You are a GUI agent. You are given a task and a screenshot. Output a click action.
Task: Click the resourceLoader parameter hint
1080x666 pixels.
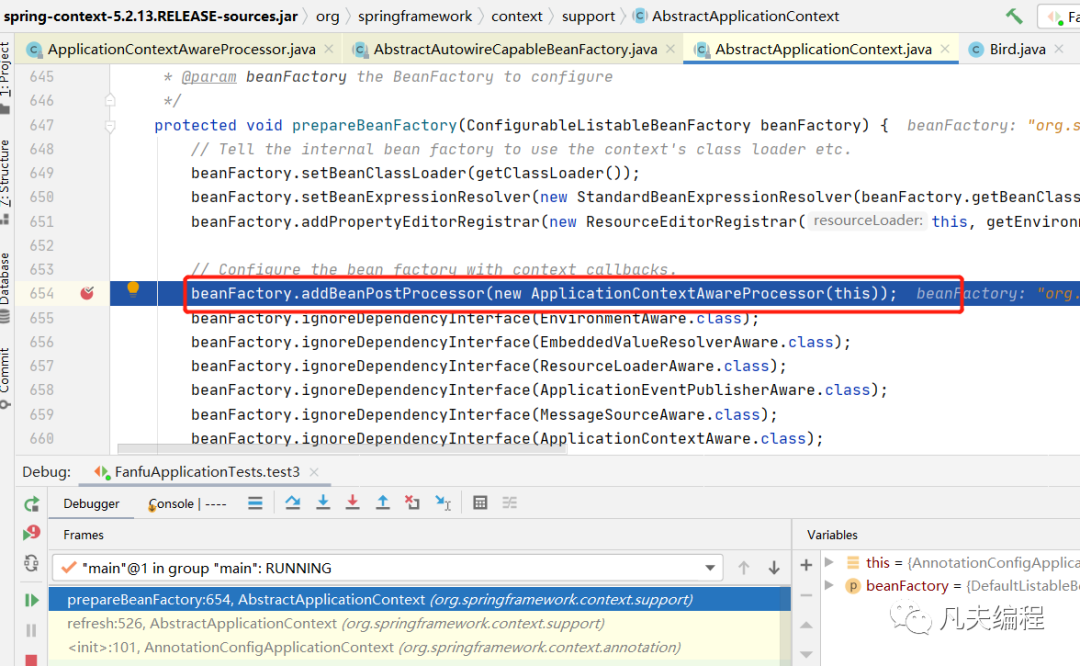pos(867,220)
